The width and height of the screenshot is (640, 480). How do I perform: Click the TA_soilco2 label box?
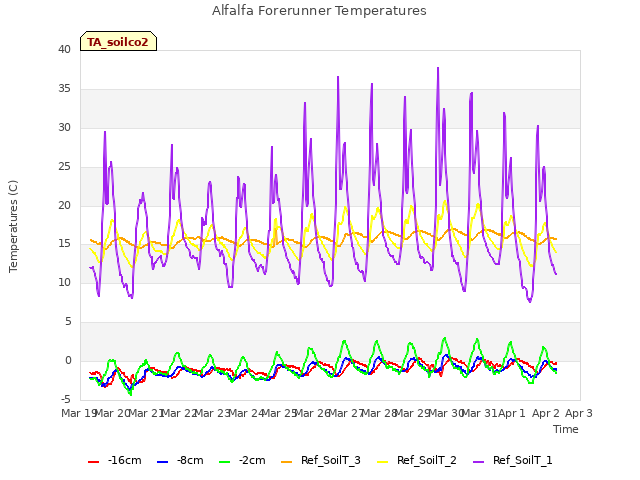[118, 41]
